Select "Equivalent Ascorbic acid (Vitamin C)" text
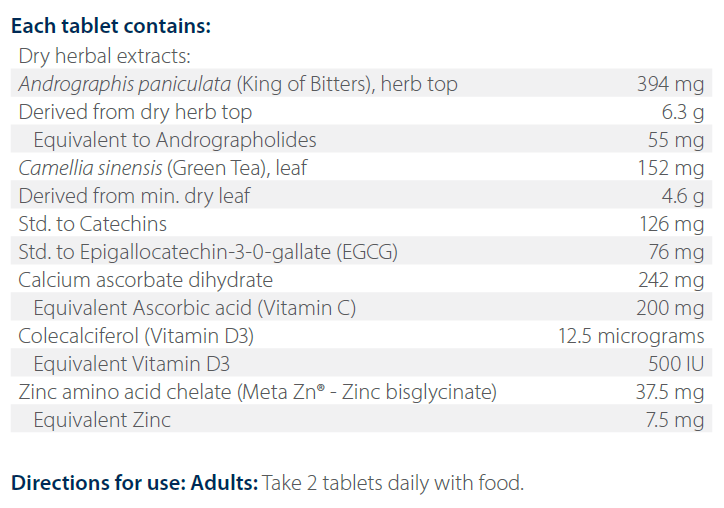This screenshot has height=508, width=724. pyautogui.click(x=194, y=308)
